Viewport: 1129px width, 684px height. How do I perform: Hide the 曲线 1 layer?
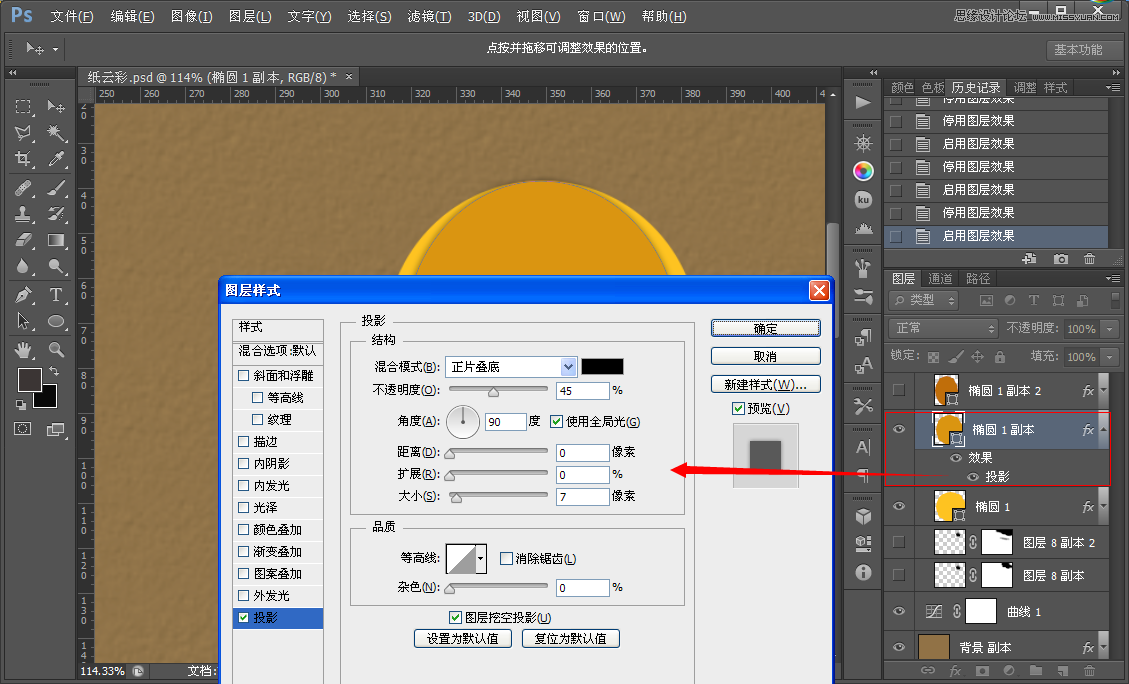click(899, 611)
